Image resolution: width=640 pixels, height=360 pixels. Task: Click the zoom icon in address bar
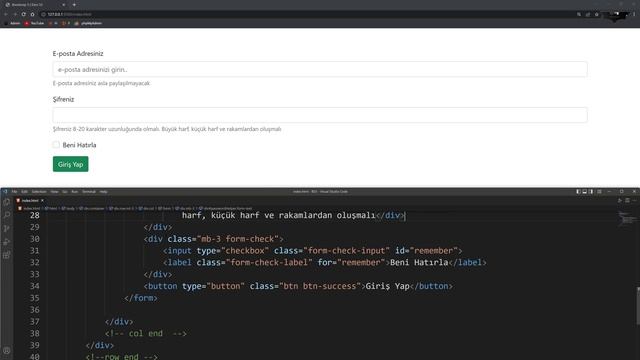pos(579,14)
